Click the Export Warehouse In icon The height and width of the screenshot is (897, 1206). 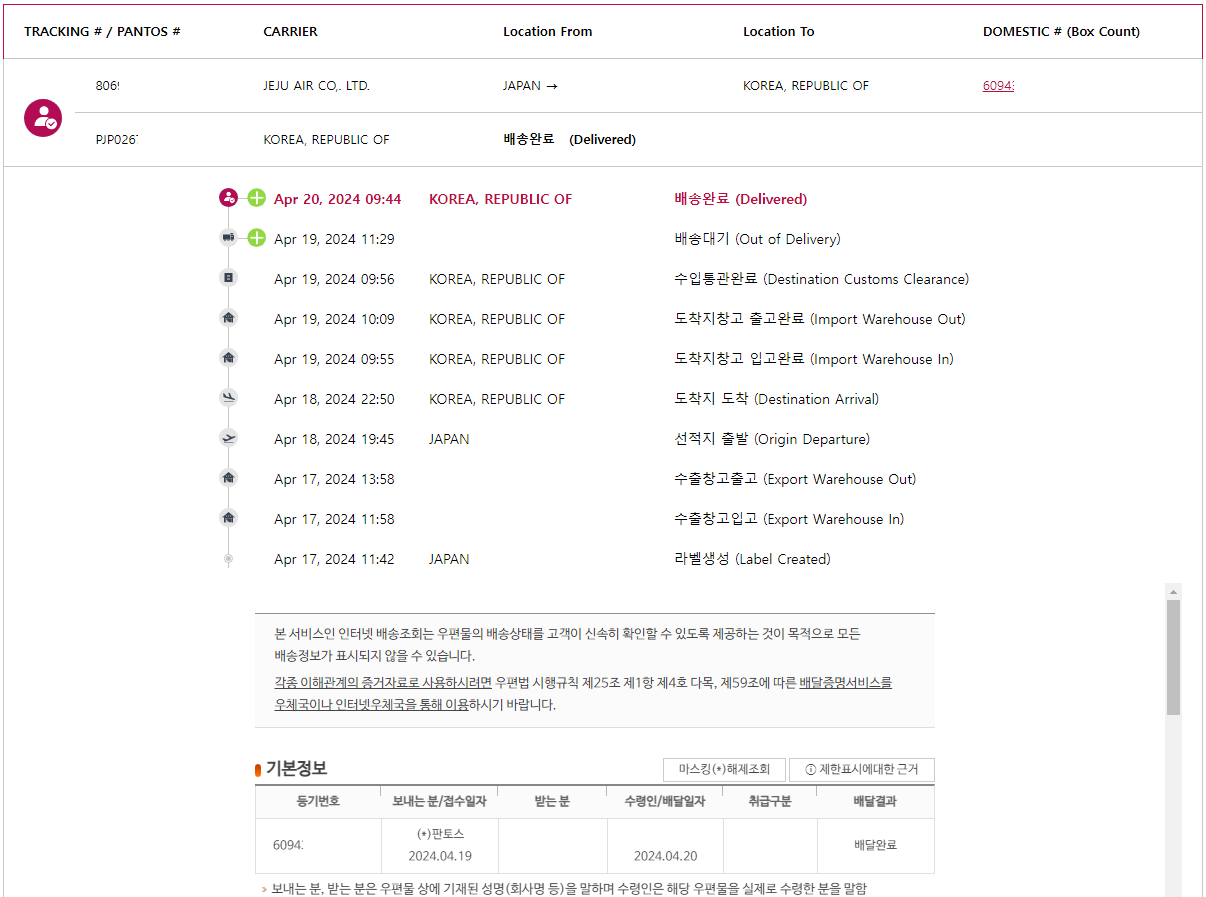coord(228,518)
